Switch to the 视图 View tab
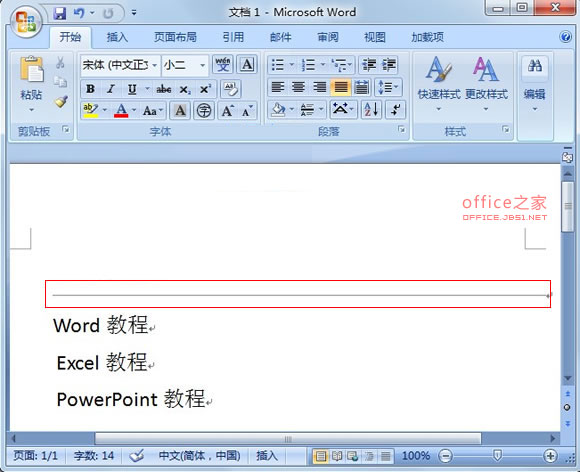The image size is (580, 472). 375,37
